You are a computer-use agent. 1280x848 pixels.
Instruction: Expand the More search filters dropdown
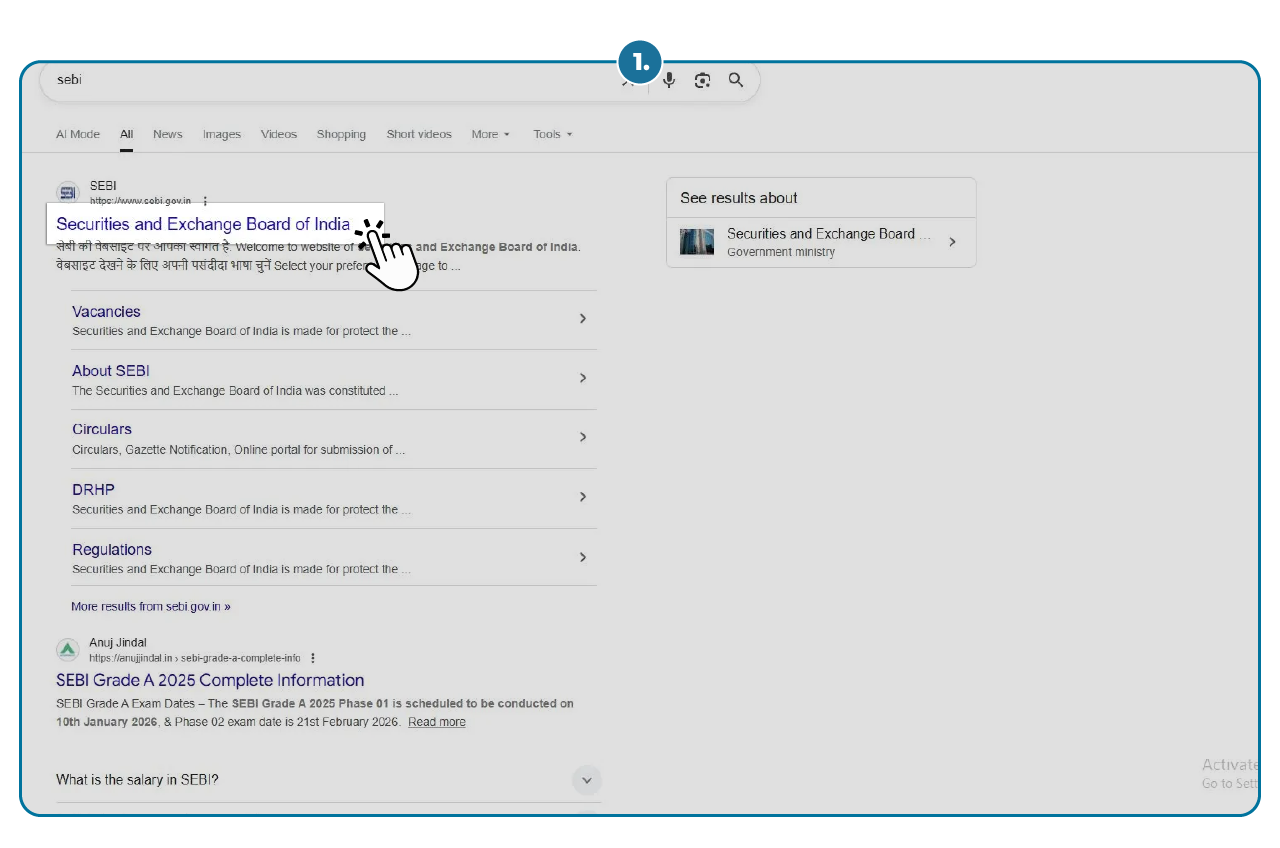point(490,134)
